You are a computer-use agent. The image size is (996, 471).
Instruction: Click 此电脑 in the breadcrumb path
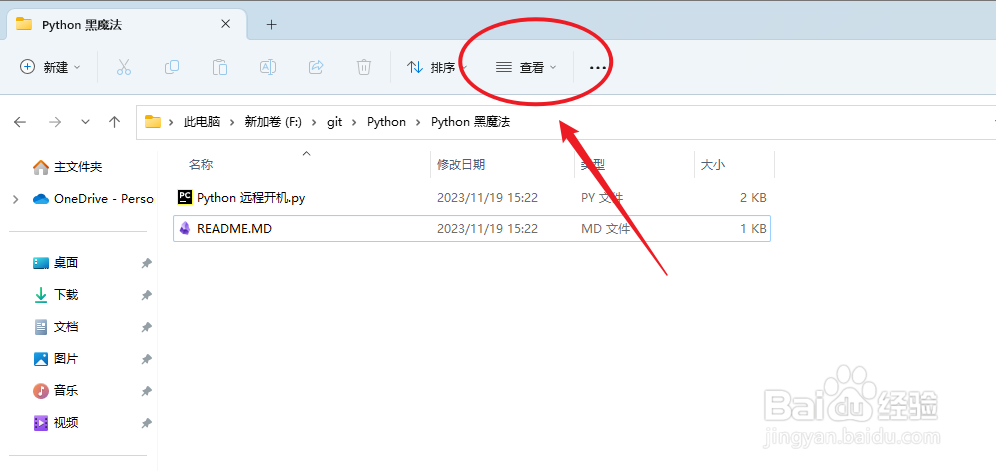click(202, 122)
